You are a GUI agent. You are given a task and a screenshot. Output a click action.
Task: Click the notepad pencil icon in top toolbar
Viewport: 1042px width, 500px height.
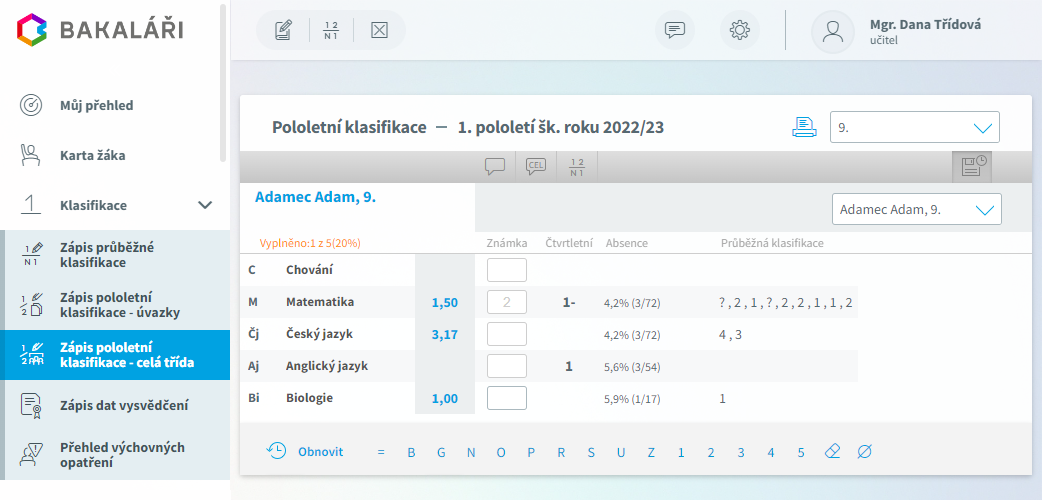click(x=284, y=30)
